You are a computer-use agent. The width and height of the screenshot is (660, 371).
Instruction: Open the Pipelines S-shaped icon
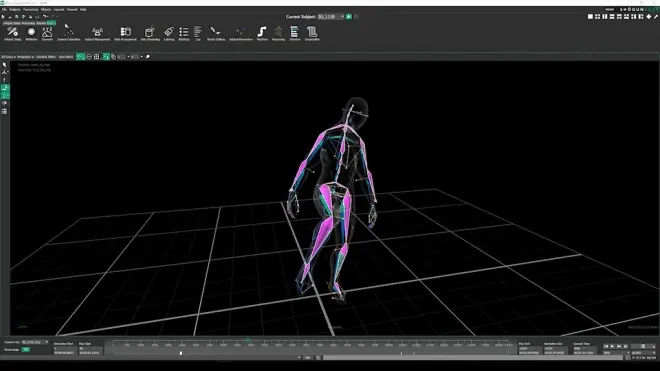coord(262,33)
